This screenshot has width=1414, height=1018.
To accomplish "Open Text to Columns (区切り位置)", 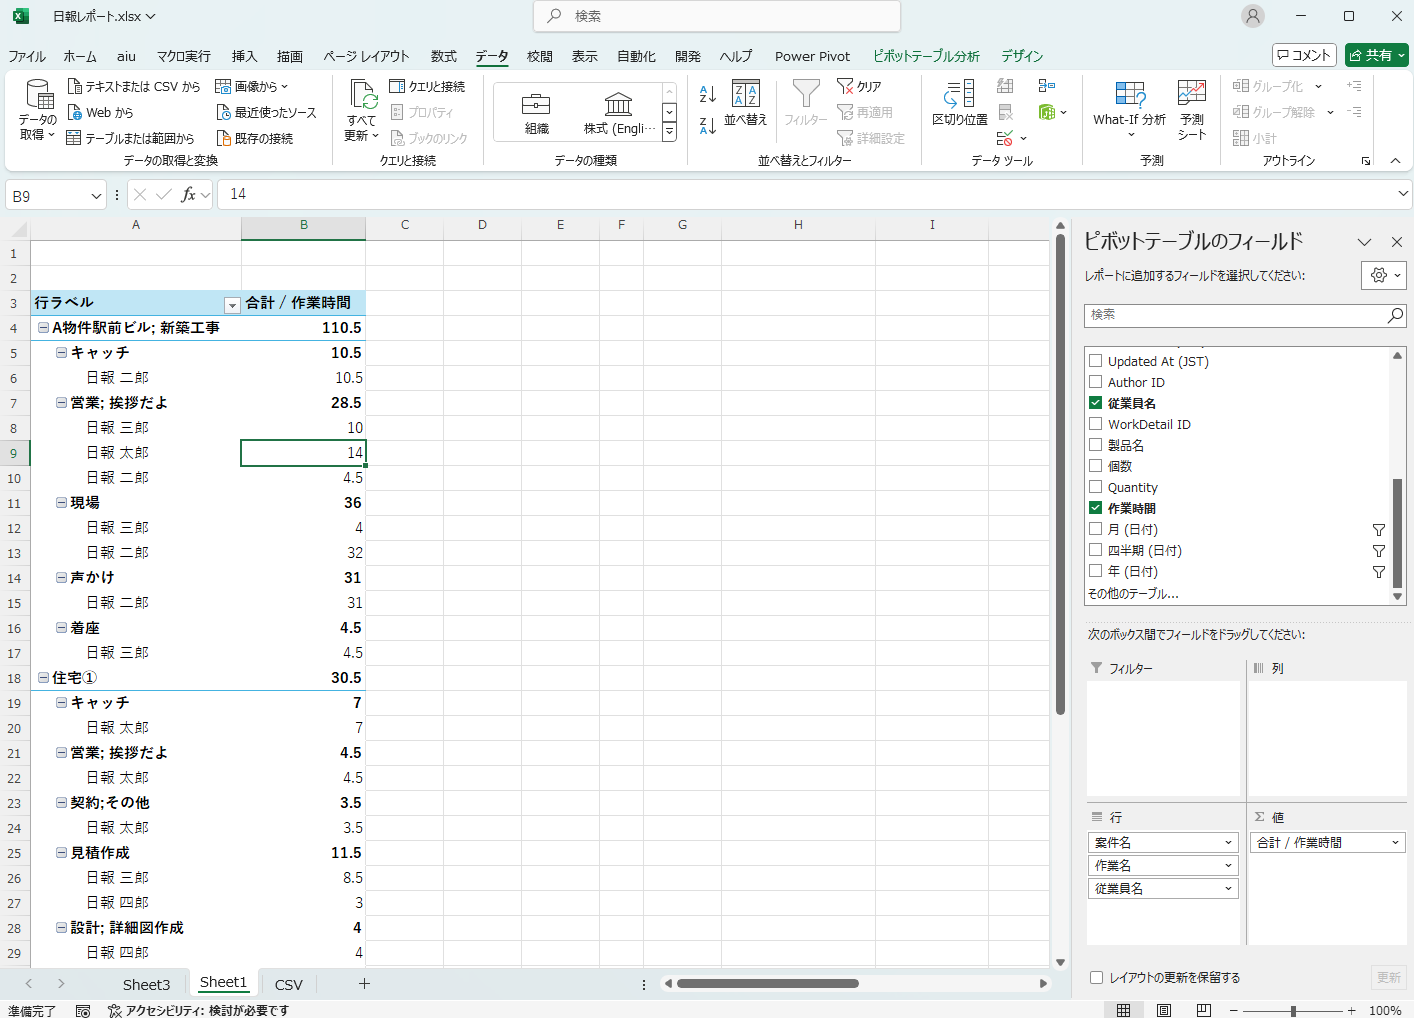I will click(960, 103).
